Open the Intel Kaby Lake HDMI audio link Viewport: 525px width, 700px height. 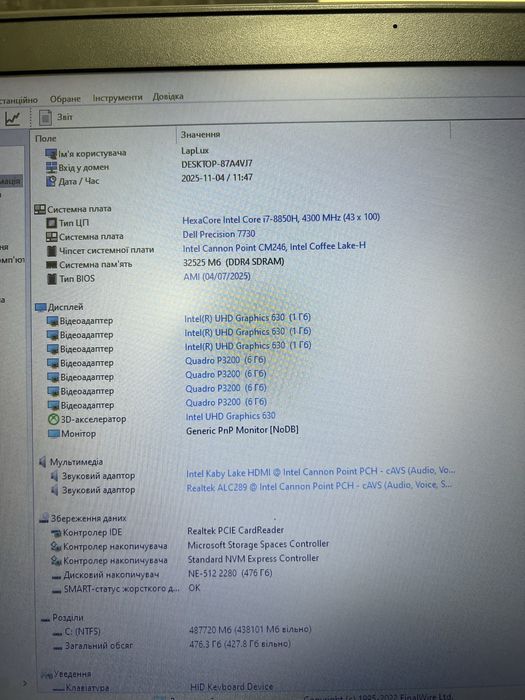click(x=321, y=471)
